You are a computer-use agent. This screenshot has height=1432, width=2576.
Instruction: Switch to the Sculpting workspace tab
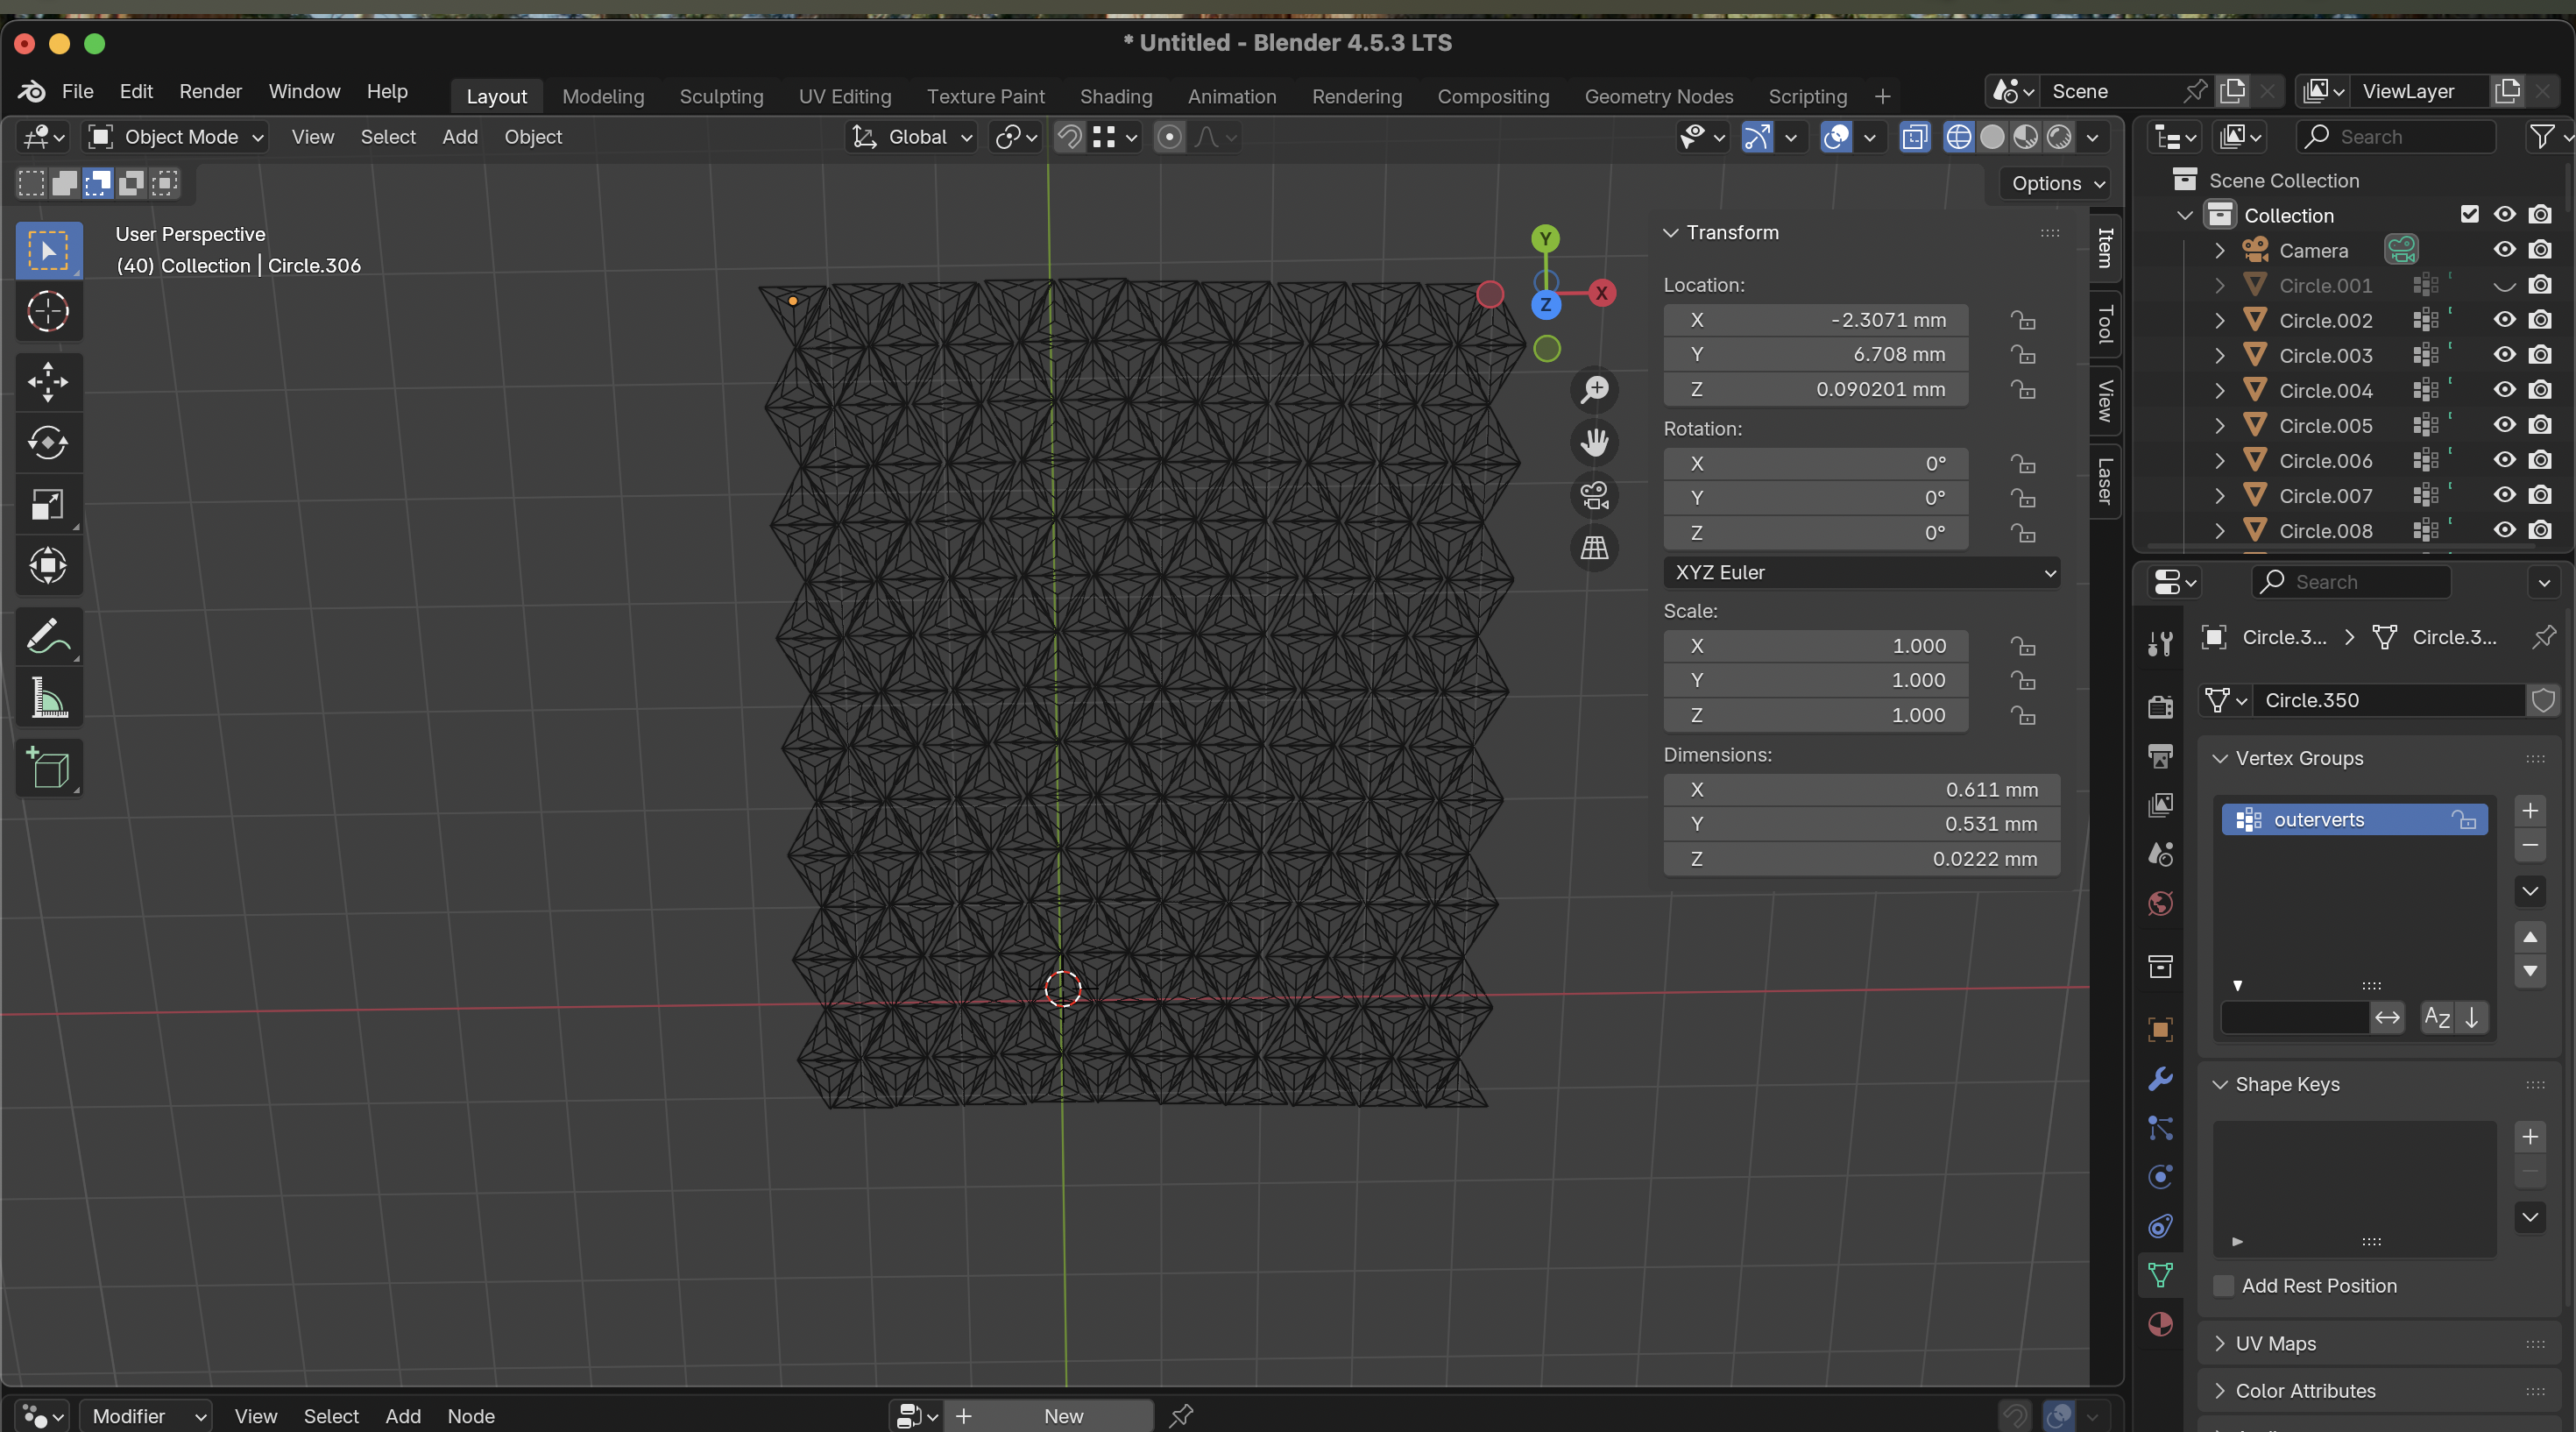click(x=721, y=96)
